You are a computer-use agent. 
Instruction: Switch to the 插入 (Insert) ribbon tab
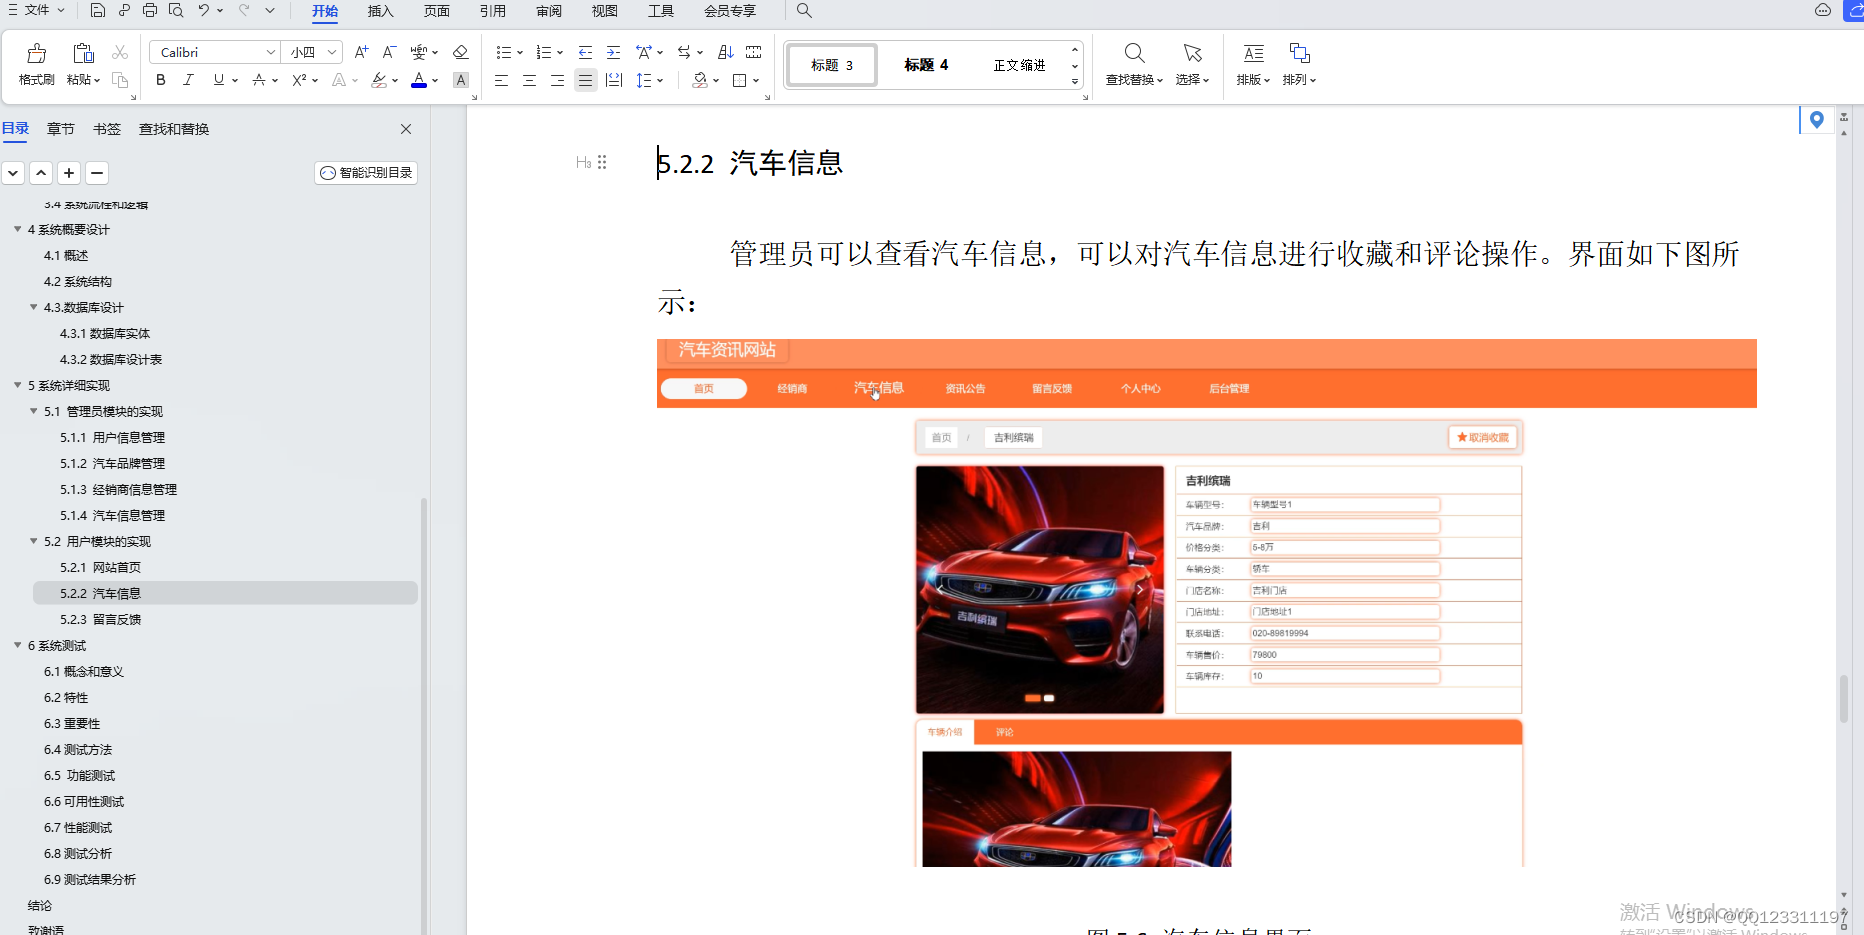point(380,11)
